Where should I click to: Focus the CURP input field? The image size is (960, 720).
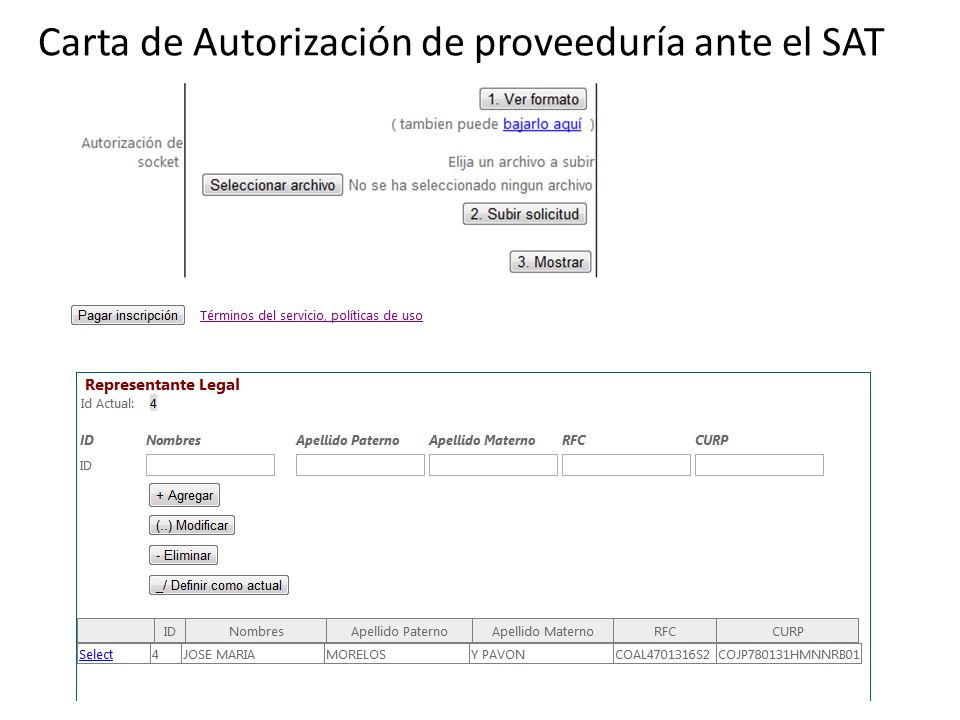759,465
